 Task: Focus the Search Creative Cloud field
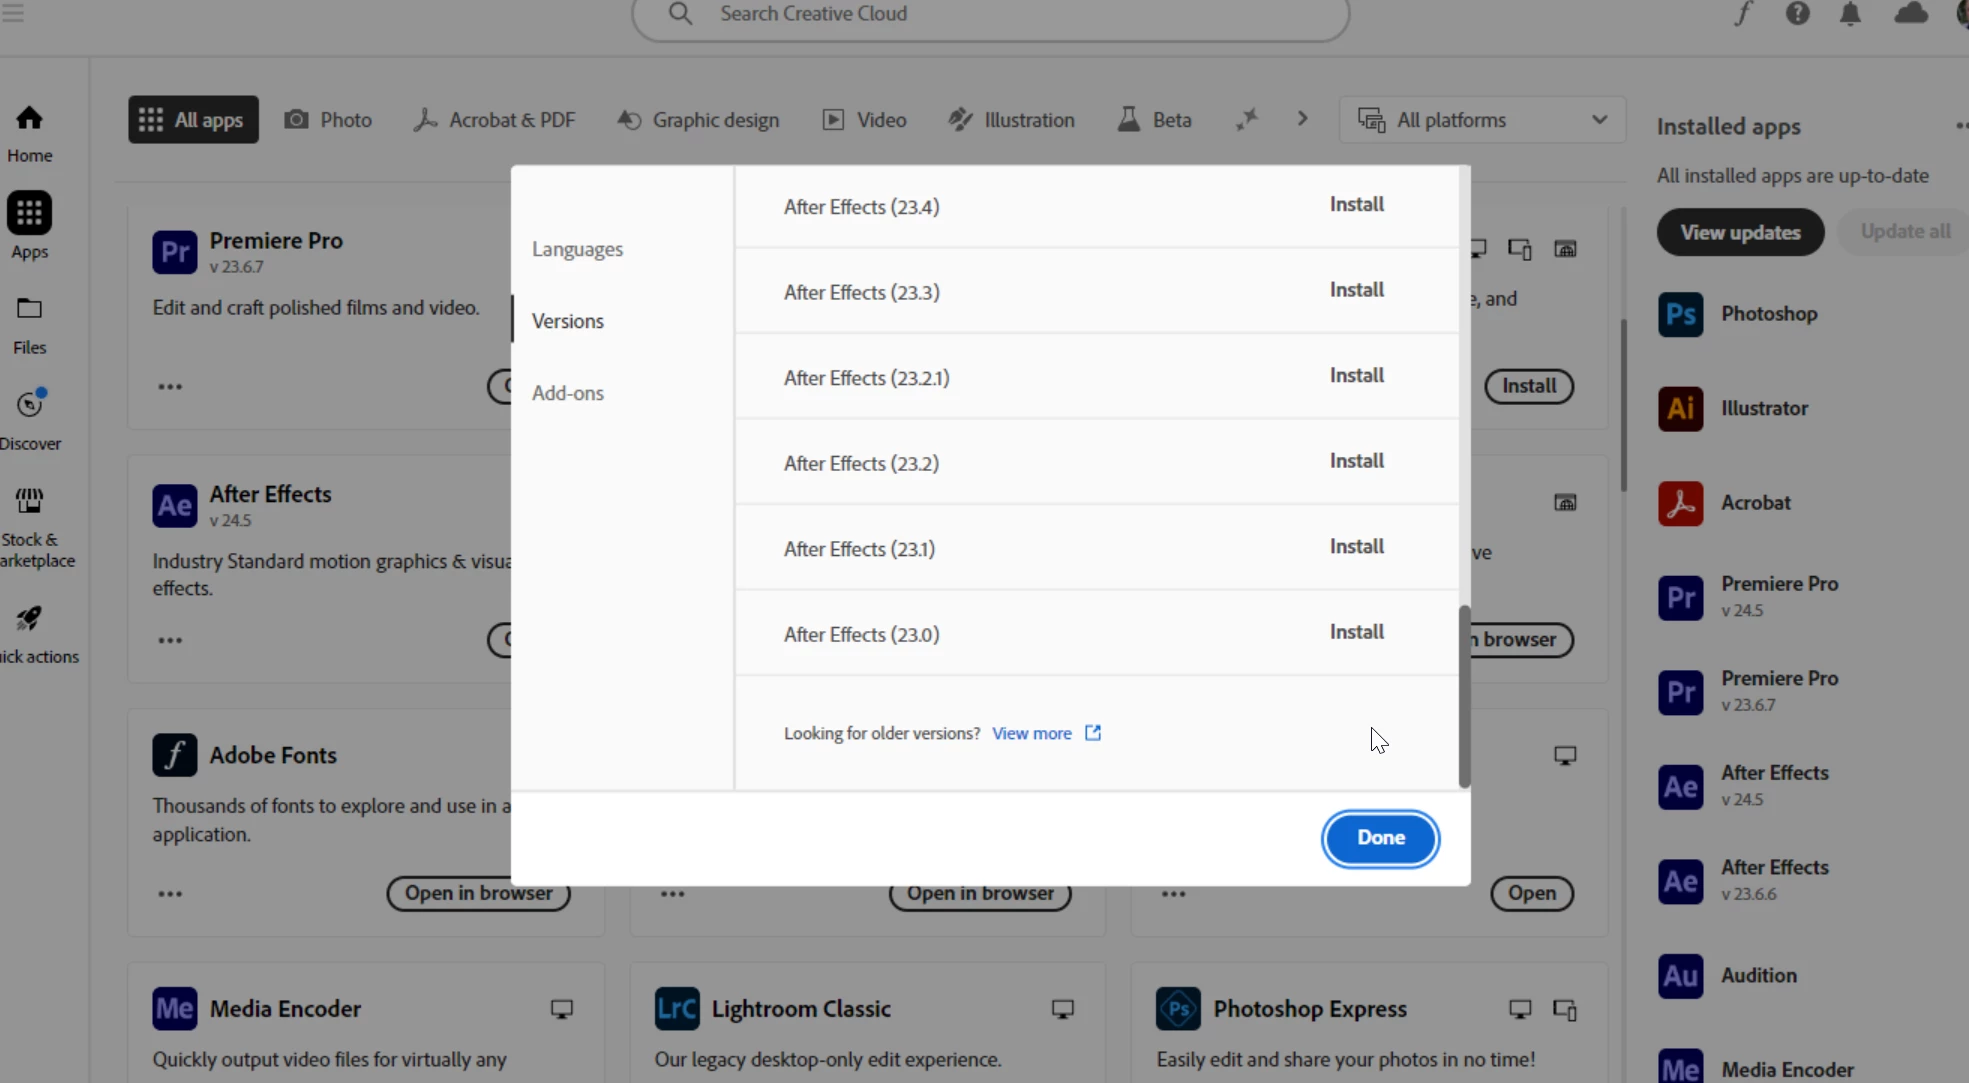[x=990, y=14]
